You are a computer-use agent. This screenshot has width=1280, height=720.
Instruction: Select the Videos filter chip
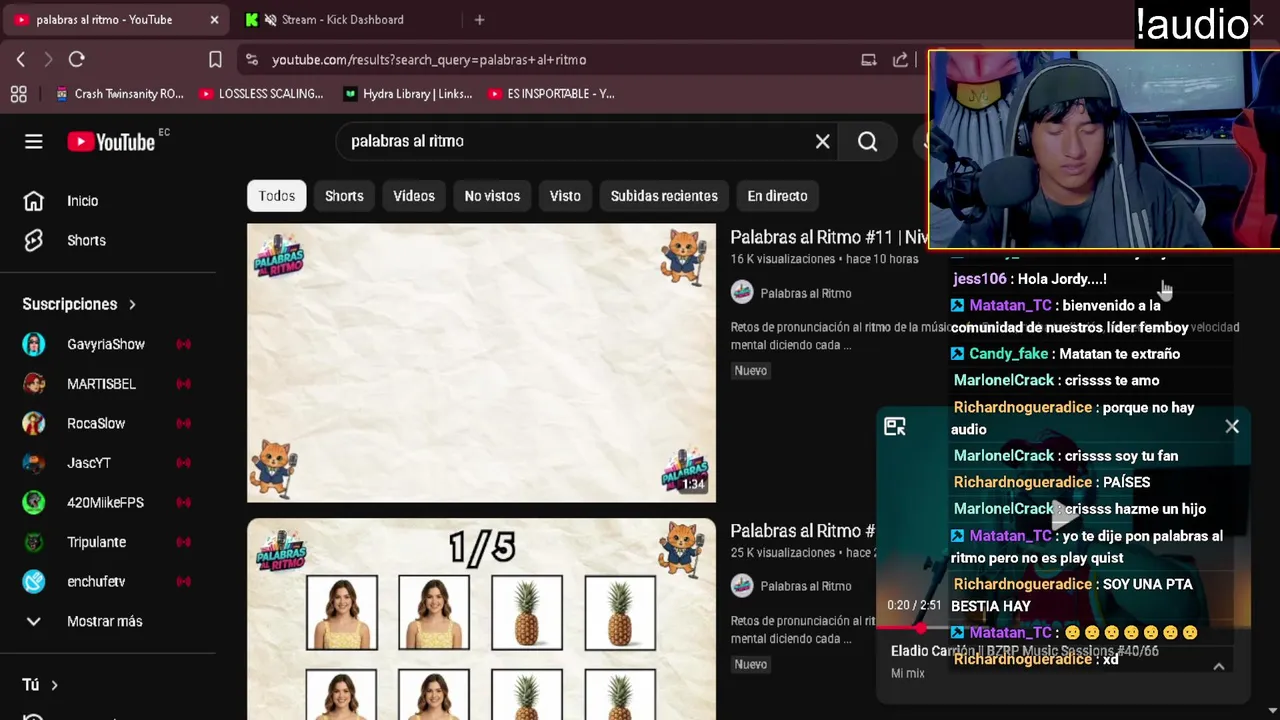tap(414, 196)
